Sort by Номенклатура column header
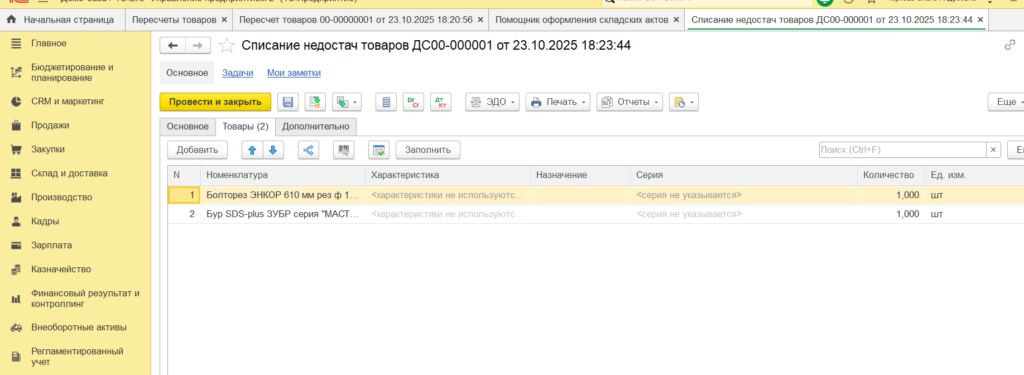The image size is (1024, 375). click(283, 175)
